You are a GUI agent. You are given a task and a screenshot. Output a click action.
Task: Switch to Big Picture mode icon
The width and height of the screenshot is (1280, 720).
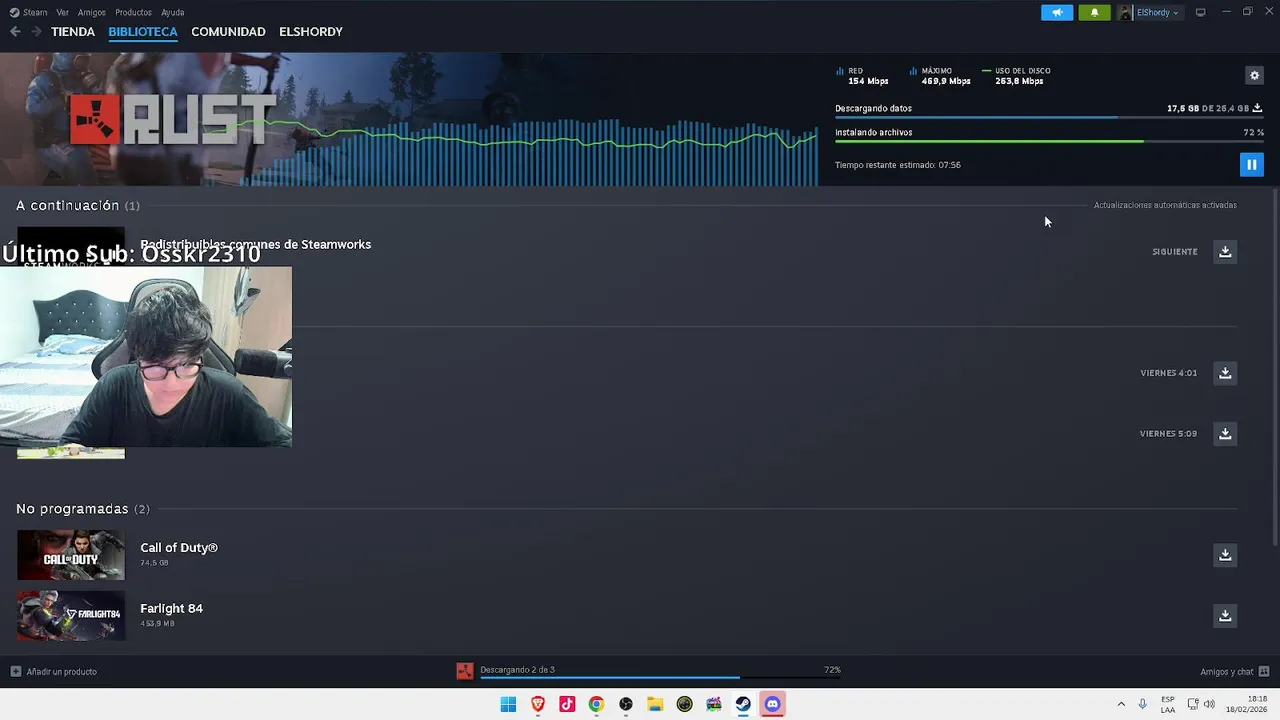click(x=1201, y=12)
